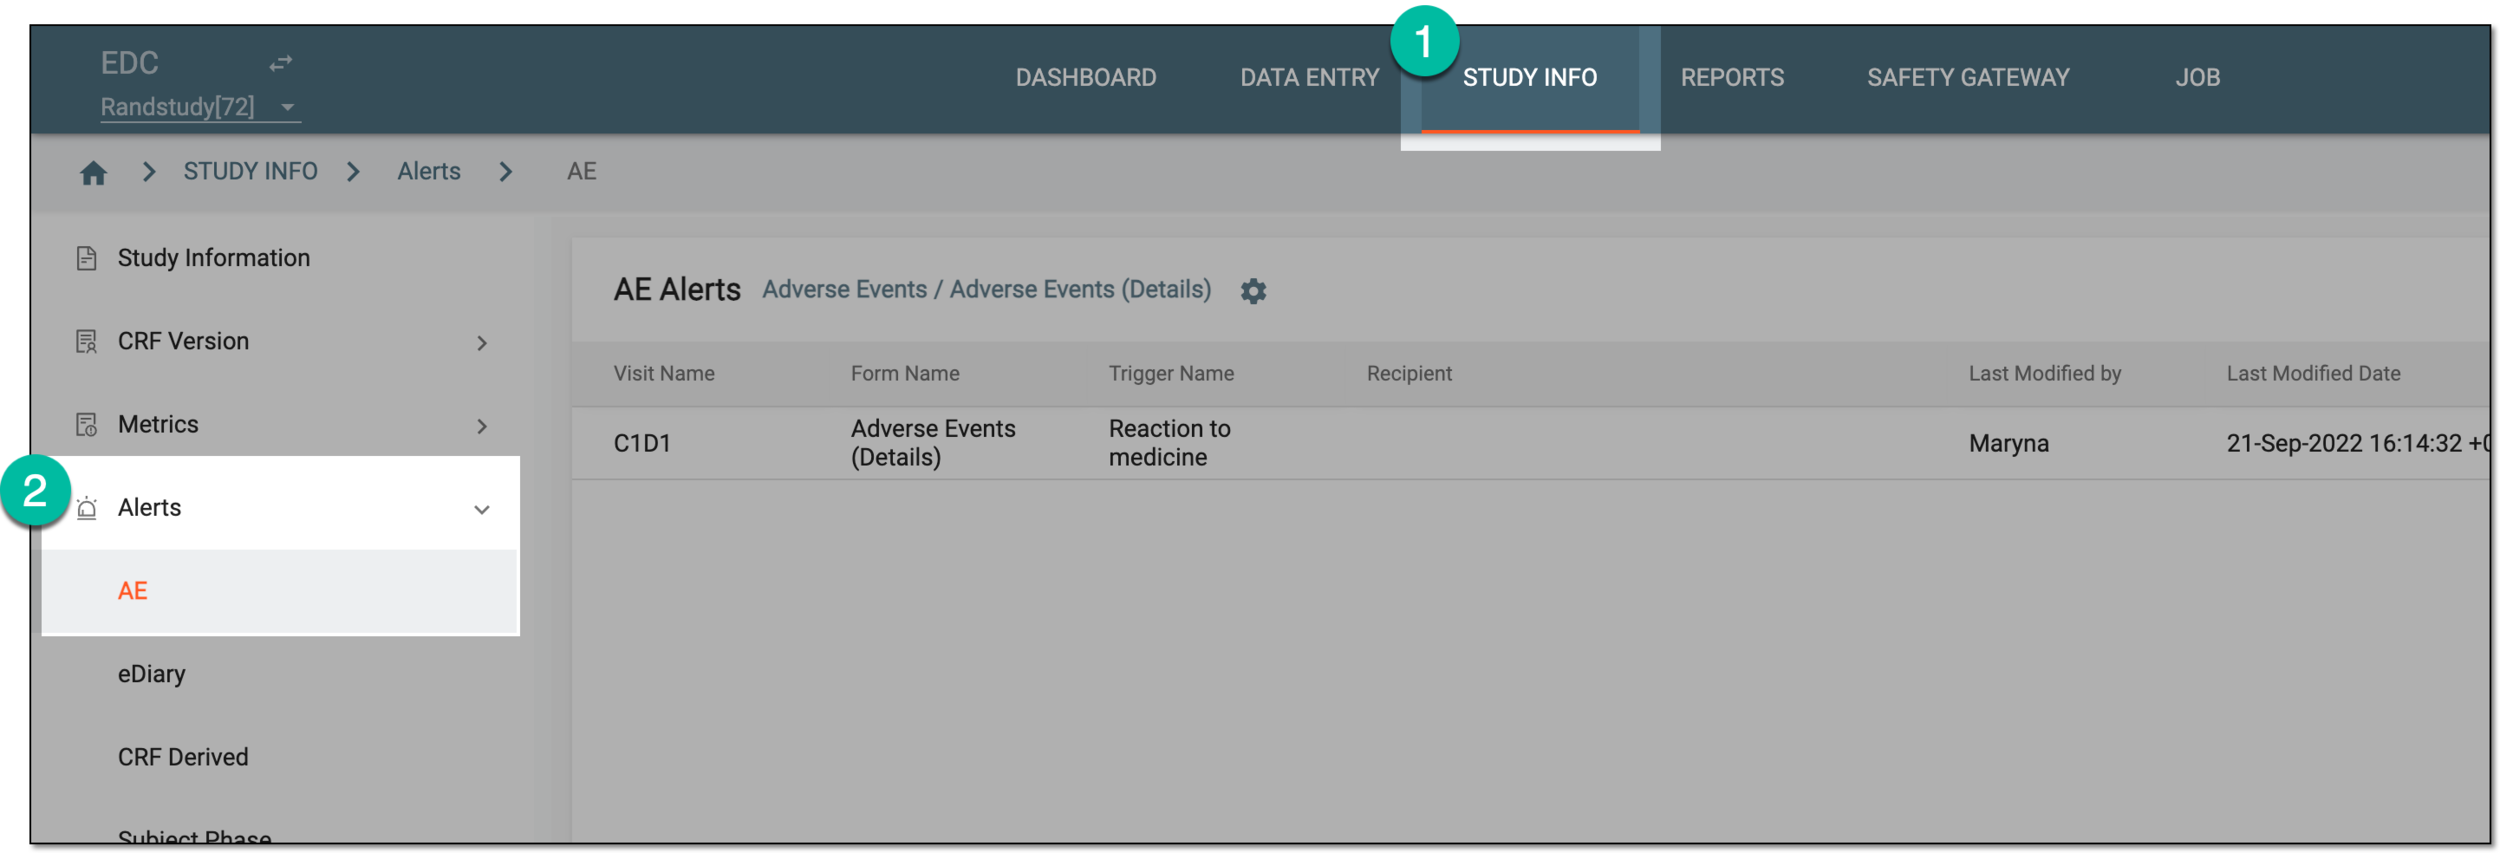Expand the CRF Version chevron

tap(482, 344)
